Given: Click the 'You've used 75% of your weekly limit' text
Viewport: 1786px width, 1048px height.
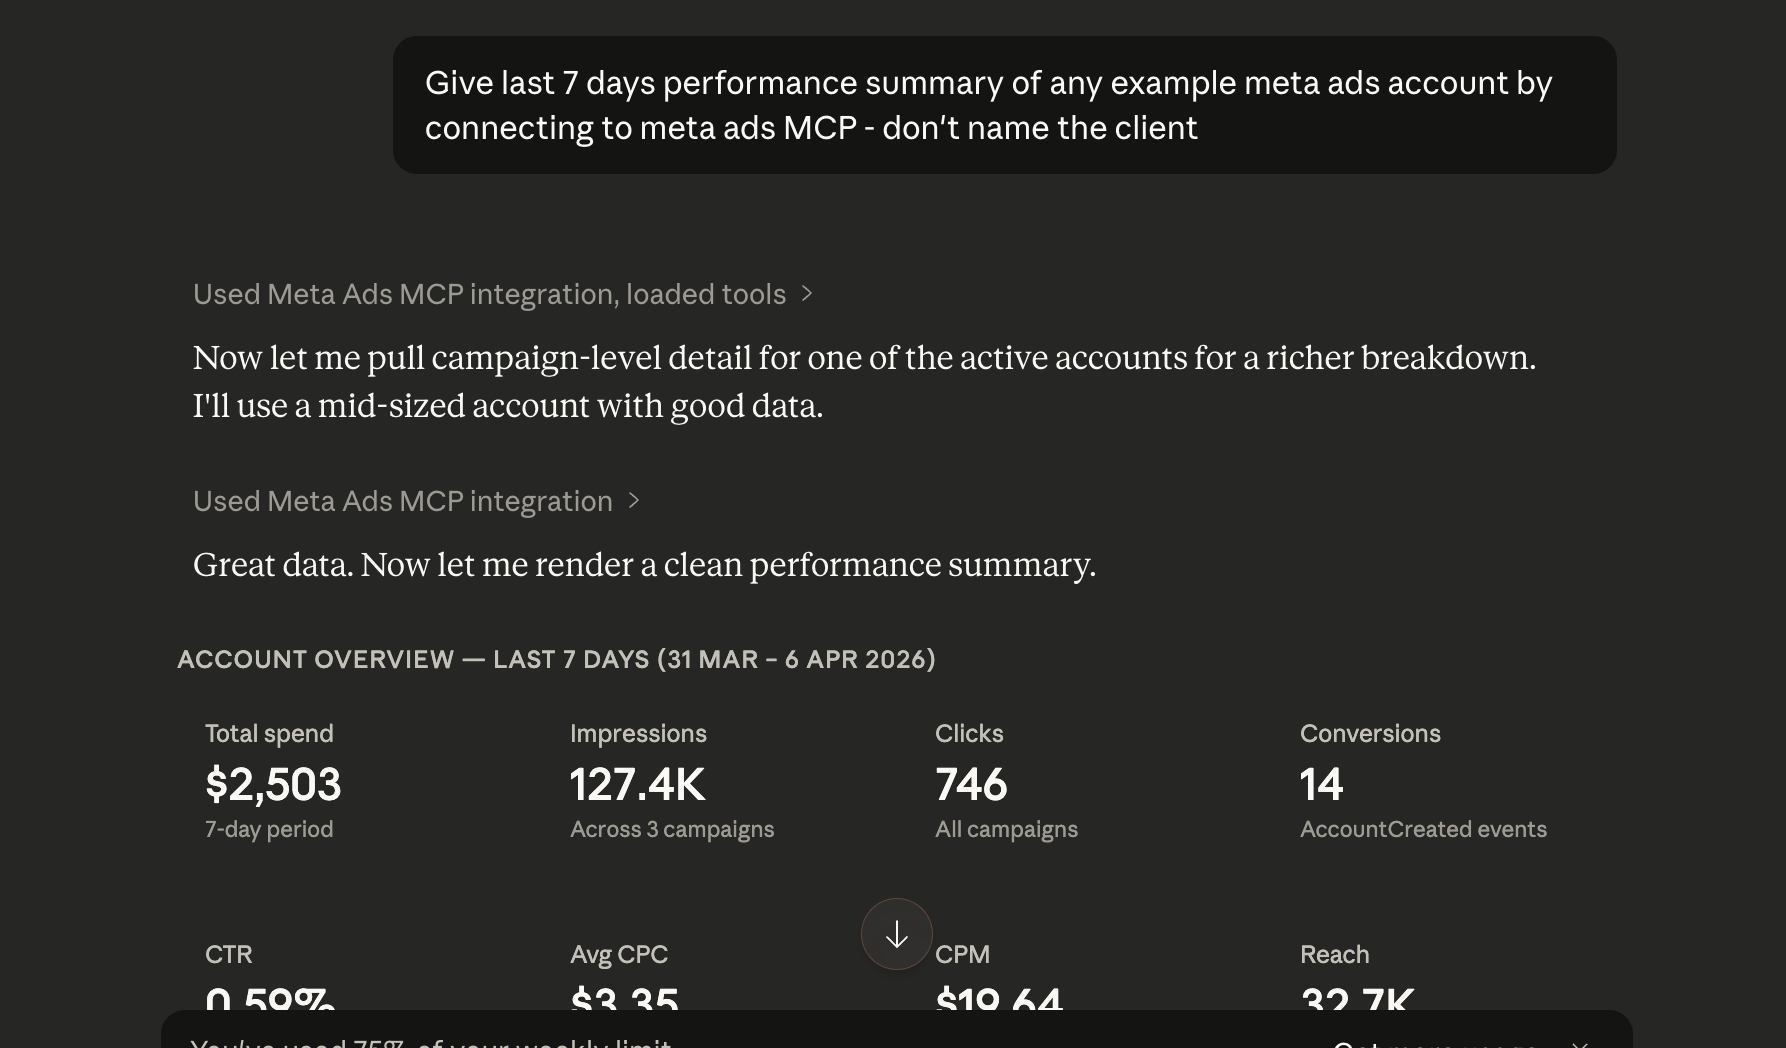Looking at the screenshot, I should pyautogui.click(x=432, y=1043).
